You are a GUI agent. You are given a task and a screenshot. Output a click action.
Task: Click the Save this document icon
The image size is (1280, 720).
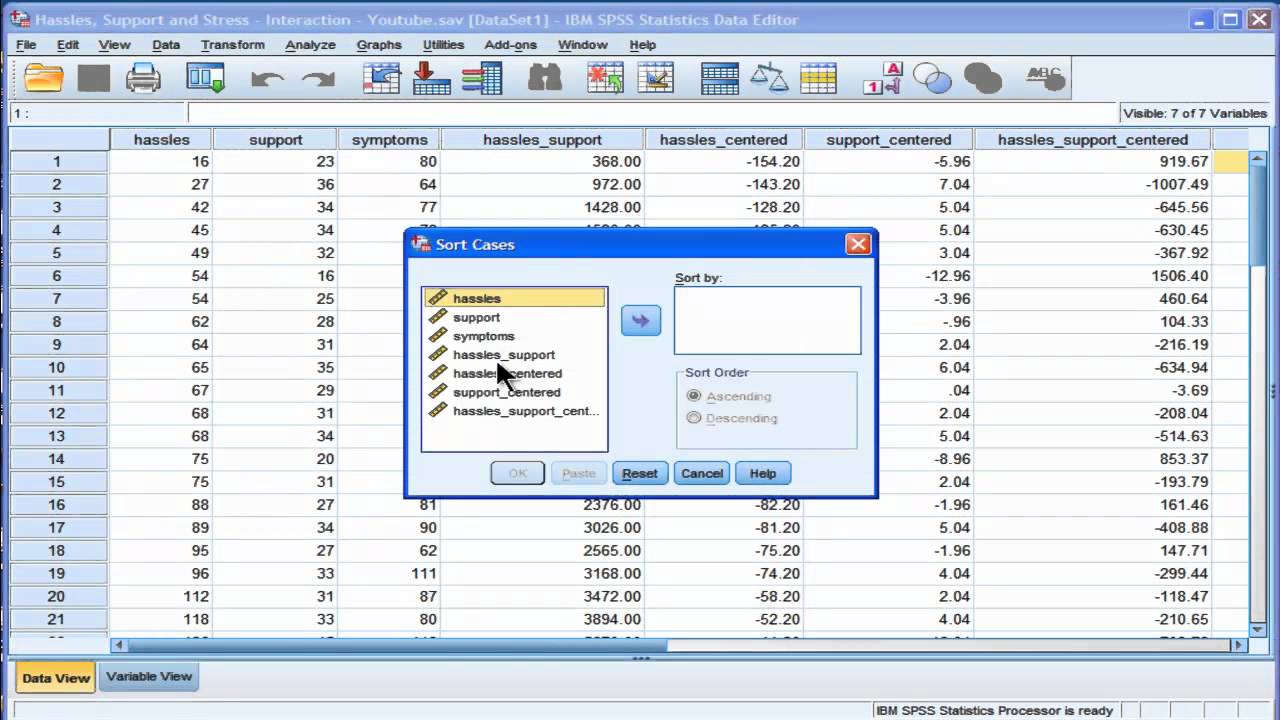[94, 78]
